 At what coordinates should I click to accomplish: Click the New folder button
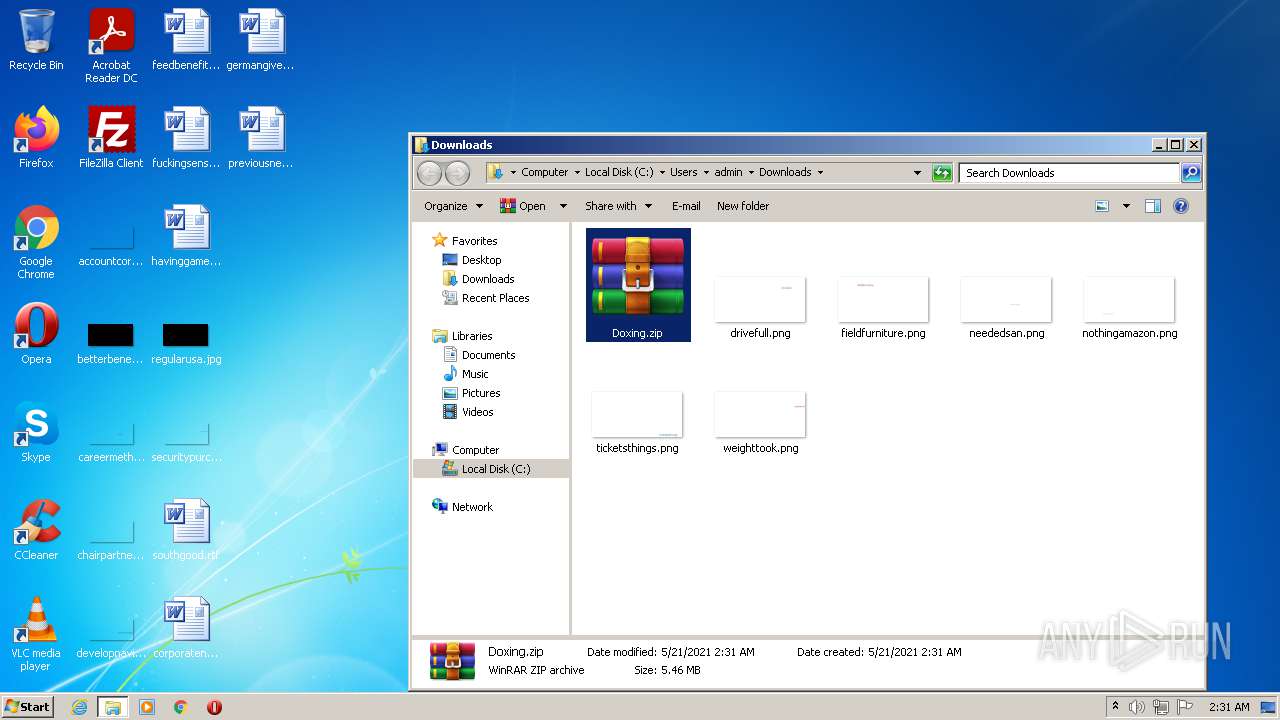click(743, 206)
